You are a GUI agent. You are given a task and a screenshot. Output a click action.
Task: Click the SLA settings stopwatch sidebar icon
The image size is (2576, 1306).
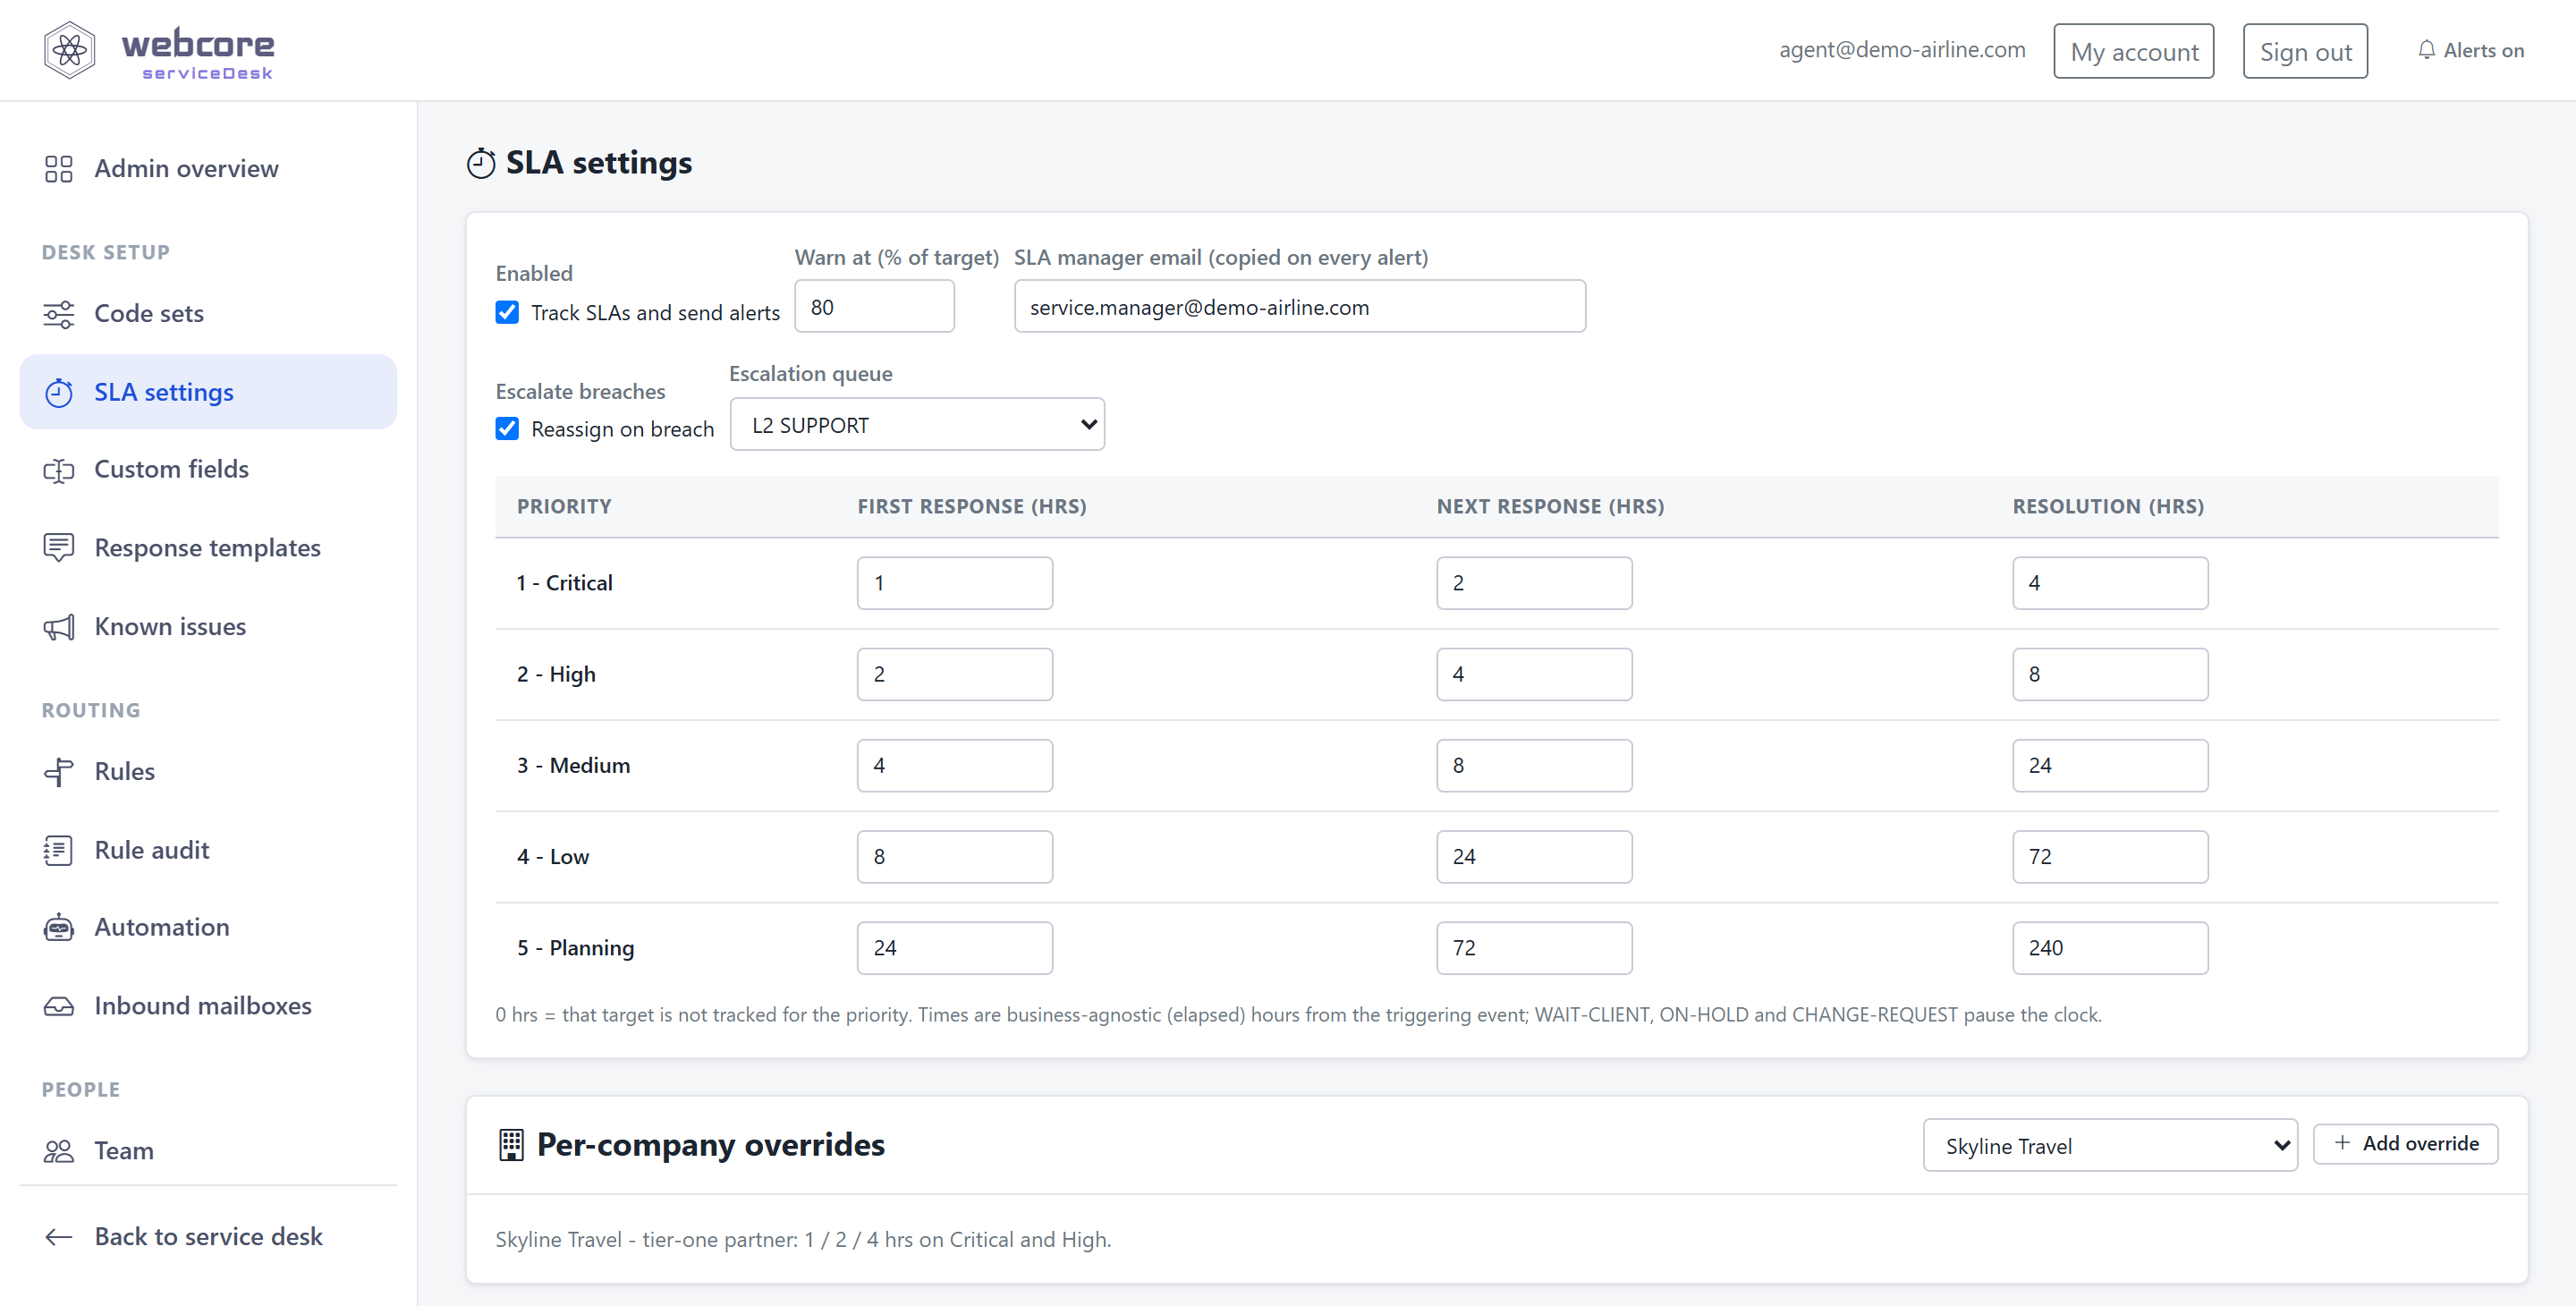(59, 392)
